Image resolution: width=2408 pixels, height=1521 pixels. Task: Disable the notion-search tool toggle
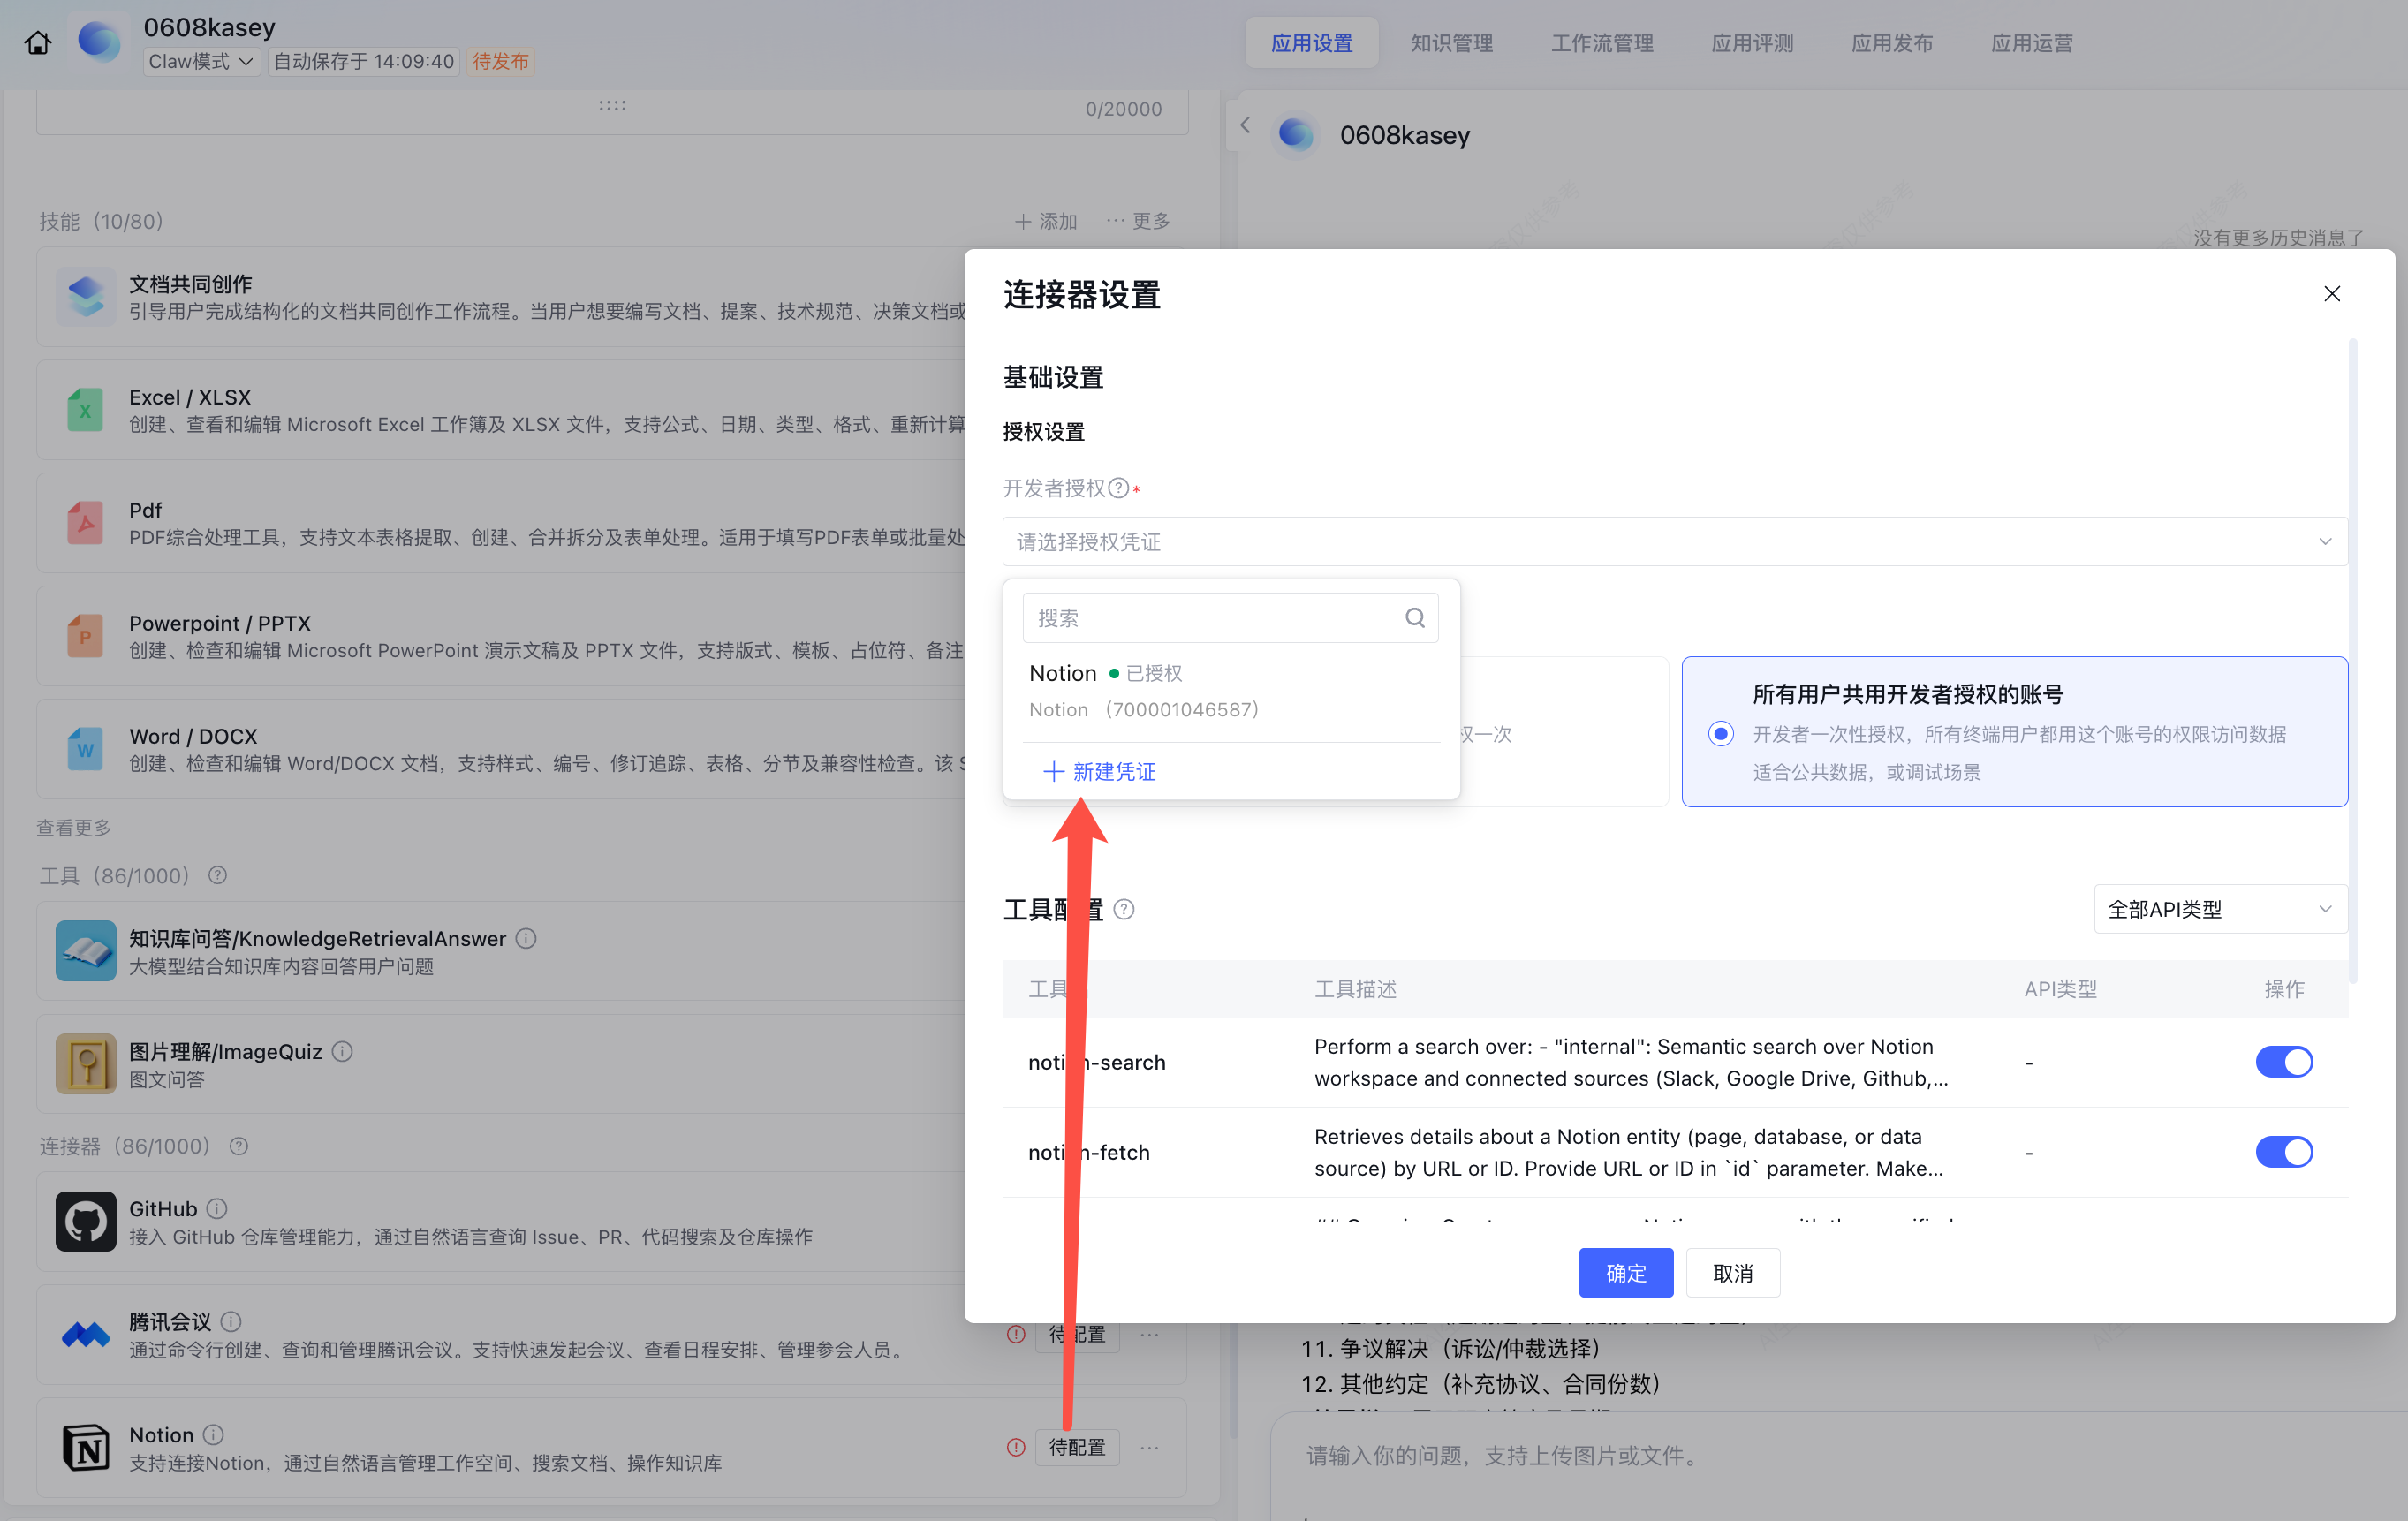2284,1062
